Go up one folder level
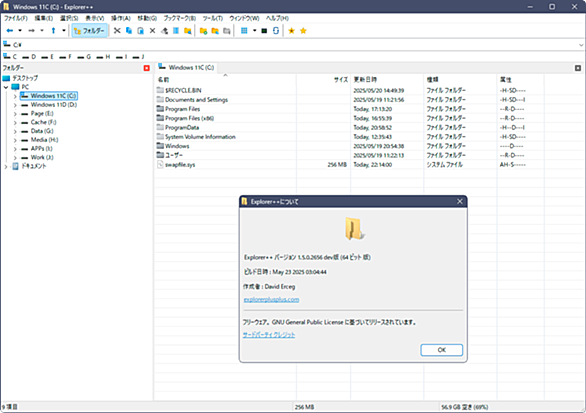 (53, 31)
